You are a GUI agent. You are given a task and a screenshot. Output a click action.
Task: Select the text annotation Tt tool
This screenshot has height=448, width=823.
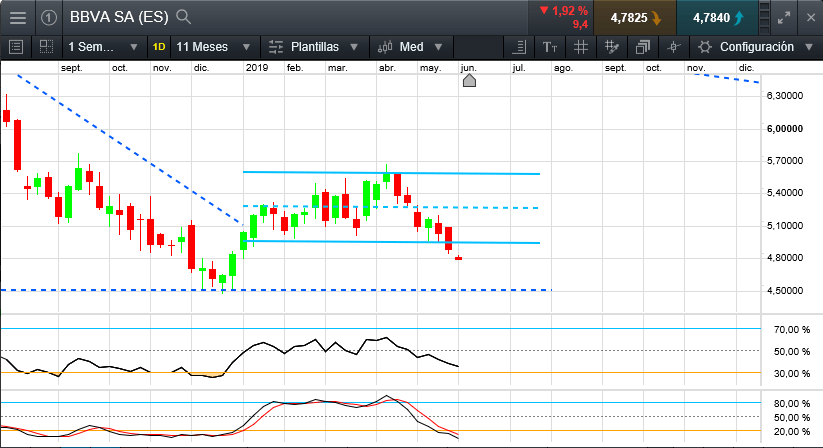coord(550,47)
